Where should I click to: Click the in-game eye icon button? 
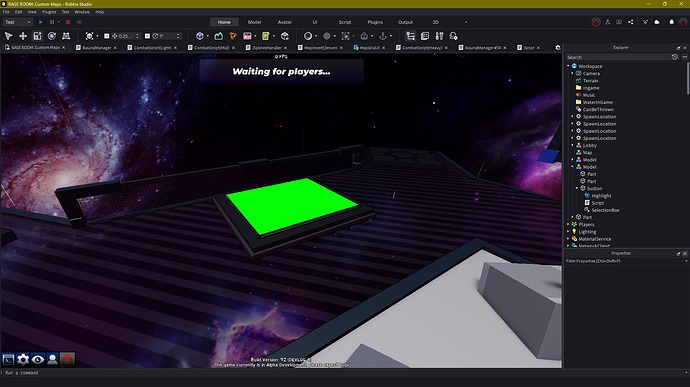(38, 360)
